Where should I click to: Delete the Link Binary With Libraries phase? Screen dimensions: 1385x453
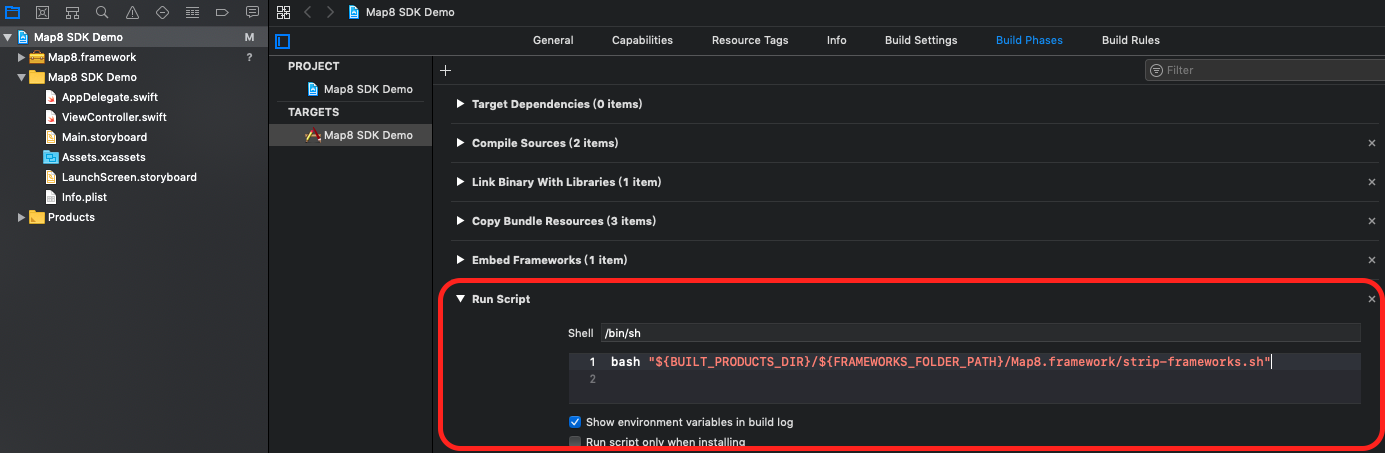pyautogui.click(x=1372, y=182)
